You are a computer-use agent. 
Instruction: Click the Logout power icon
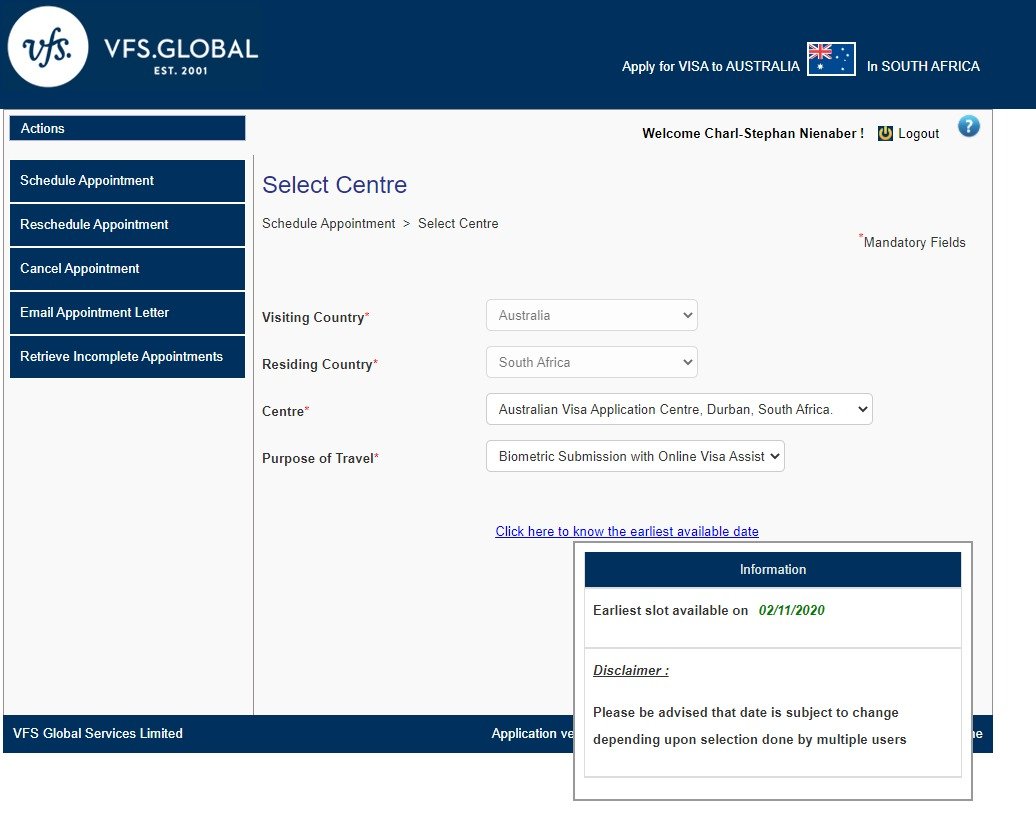885,133
